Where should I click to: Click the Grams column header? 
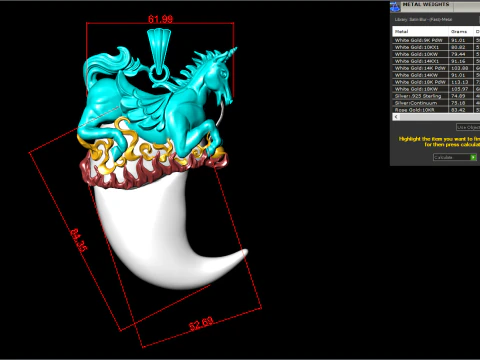pyautogui.click(x=461, y=31)
